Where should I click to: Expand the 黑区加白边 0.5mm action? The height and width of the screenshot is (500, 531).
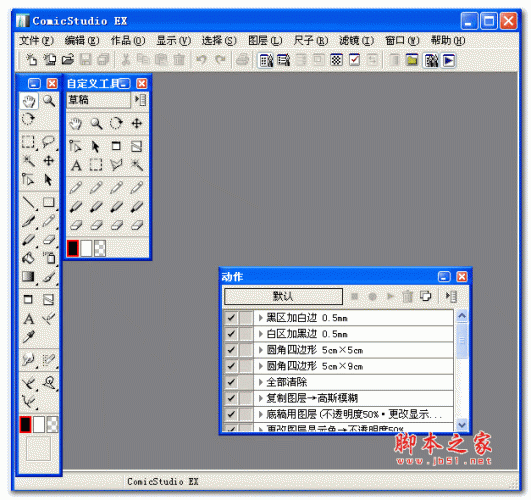260,318
